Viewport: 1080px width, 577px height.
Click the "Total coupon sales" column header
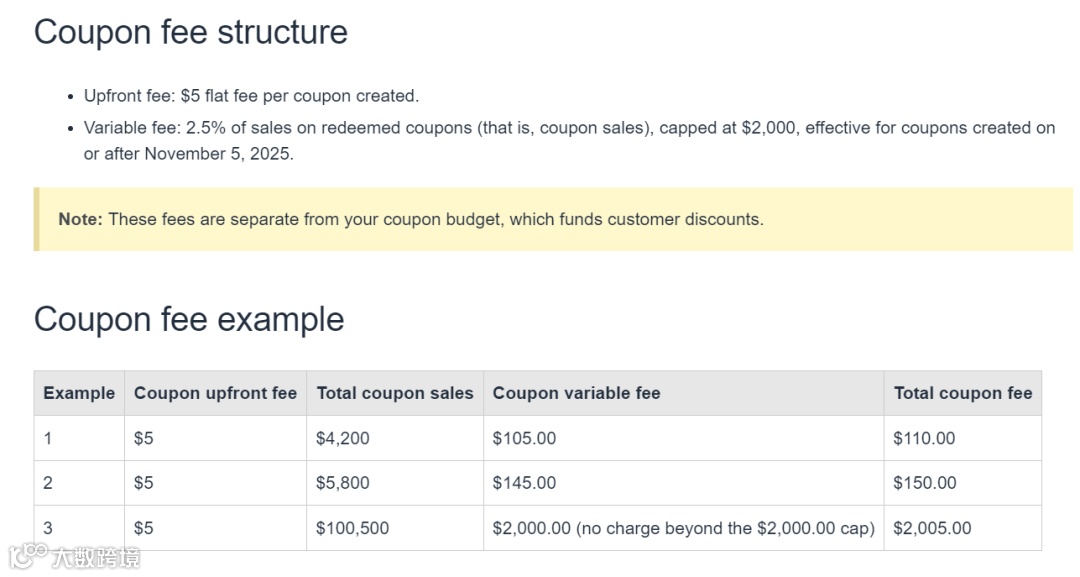tap(395, 393)
